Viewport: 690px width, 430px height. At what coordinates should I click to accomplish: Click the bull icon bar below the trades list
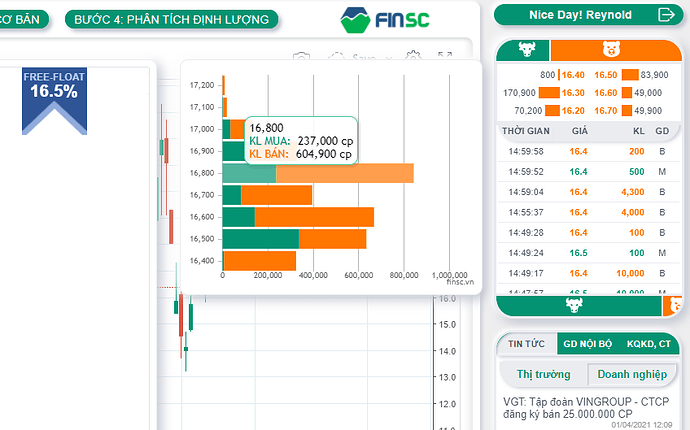coord(579,305)
